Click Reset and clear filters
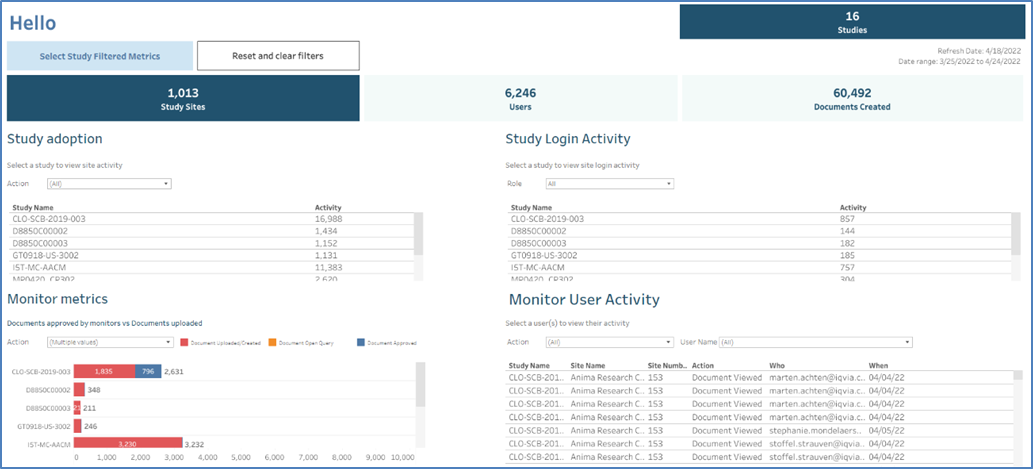Screen dimensions: 1033x469 coord(278,56)
